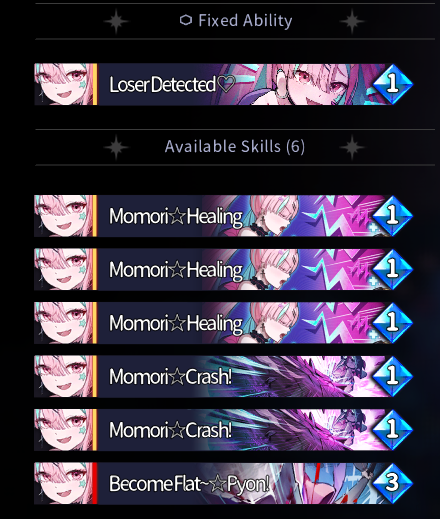Click the portrait on last Momori☆Crash! row

pos(63,430)
